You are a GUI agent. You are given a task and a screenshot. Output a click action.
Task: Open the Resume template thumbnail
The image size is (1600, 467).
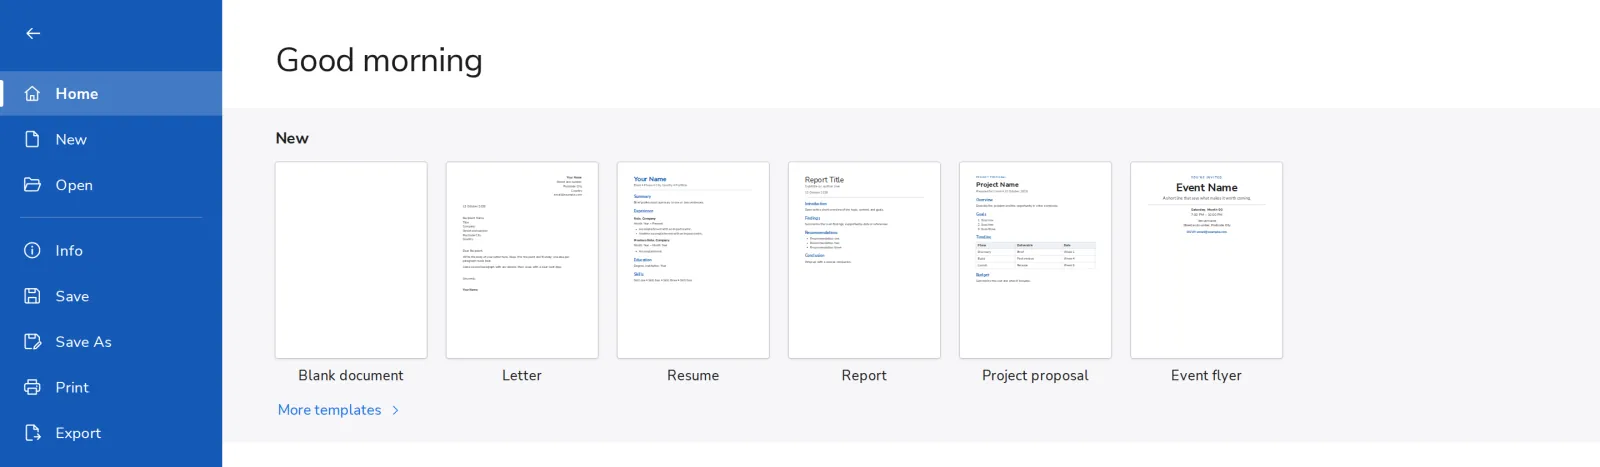pos(693,260)
